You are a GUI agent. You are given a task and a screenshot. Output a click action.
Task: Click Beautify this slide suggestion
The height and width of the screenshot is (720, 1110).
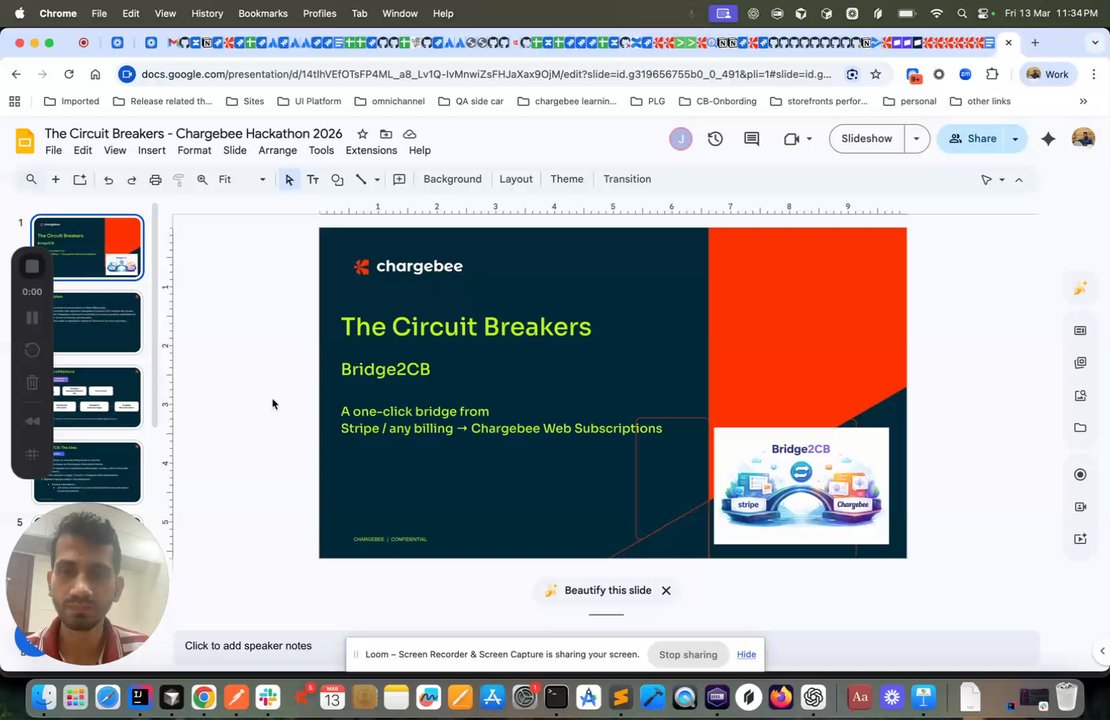pyautogui.click(x=607, y=590)
